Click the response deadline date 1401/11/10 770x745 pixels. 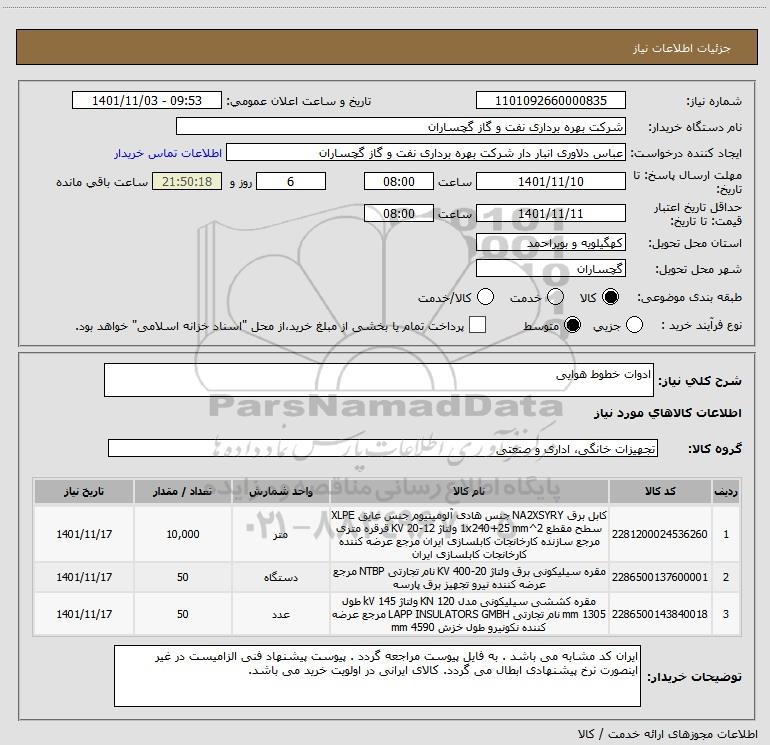(550, 181)
